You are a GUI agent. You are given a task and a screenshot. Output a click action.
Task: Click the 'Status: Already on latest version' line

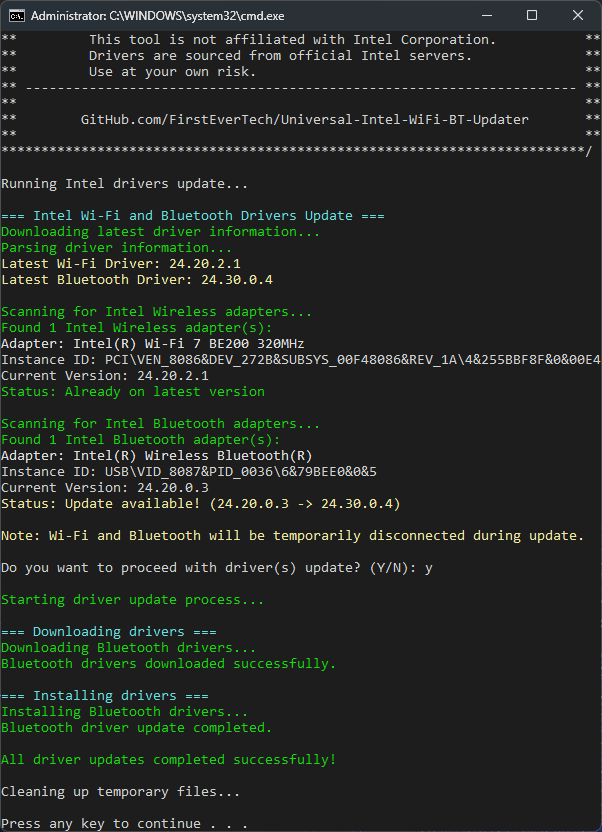(x=133, y=392)
